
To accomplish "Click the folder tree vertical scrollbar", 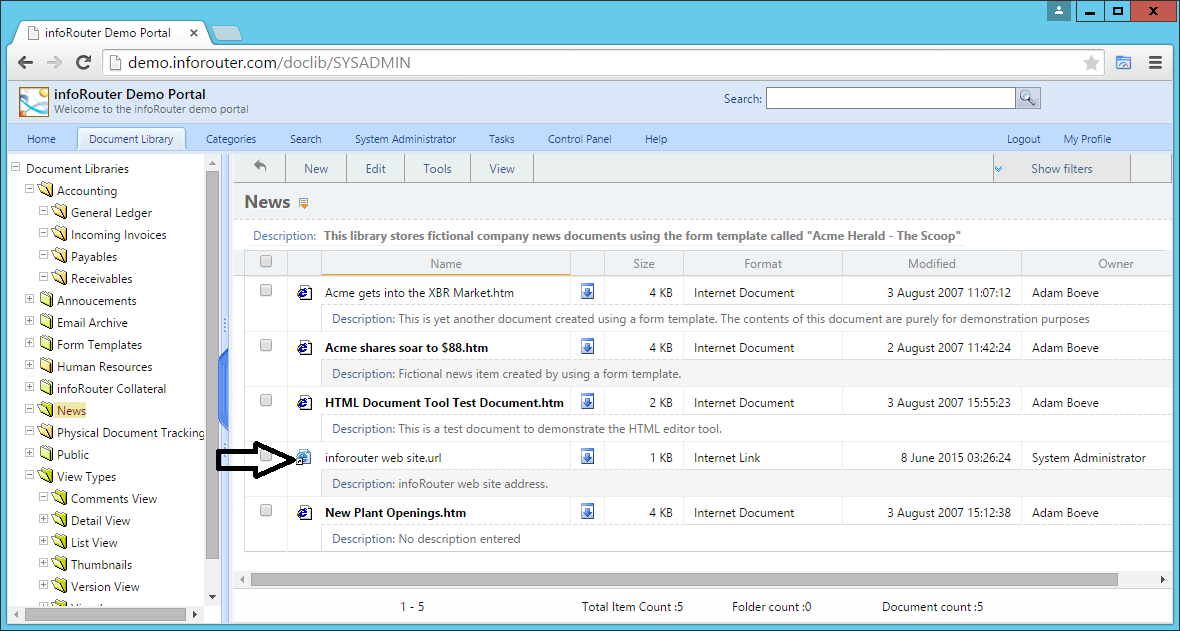I will (x=212, y=365).
